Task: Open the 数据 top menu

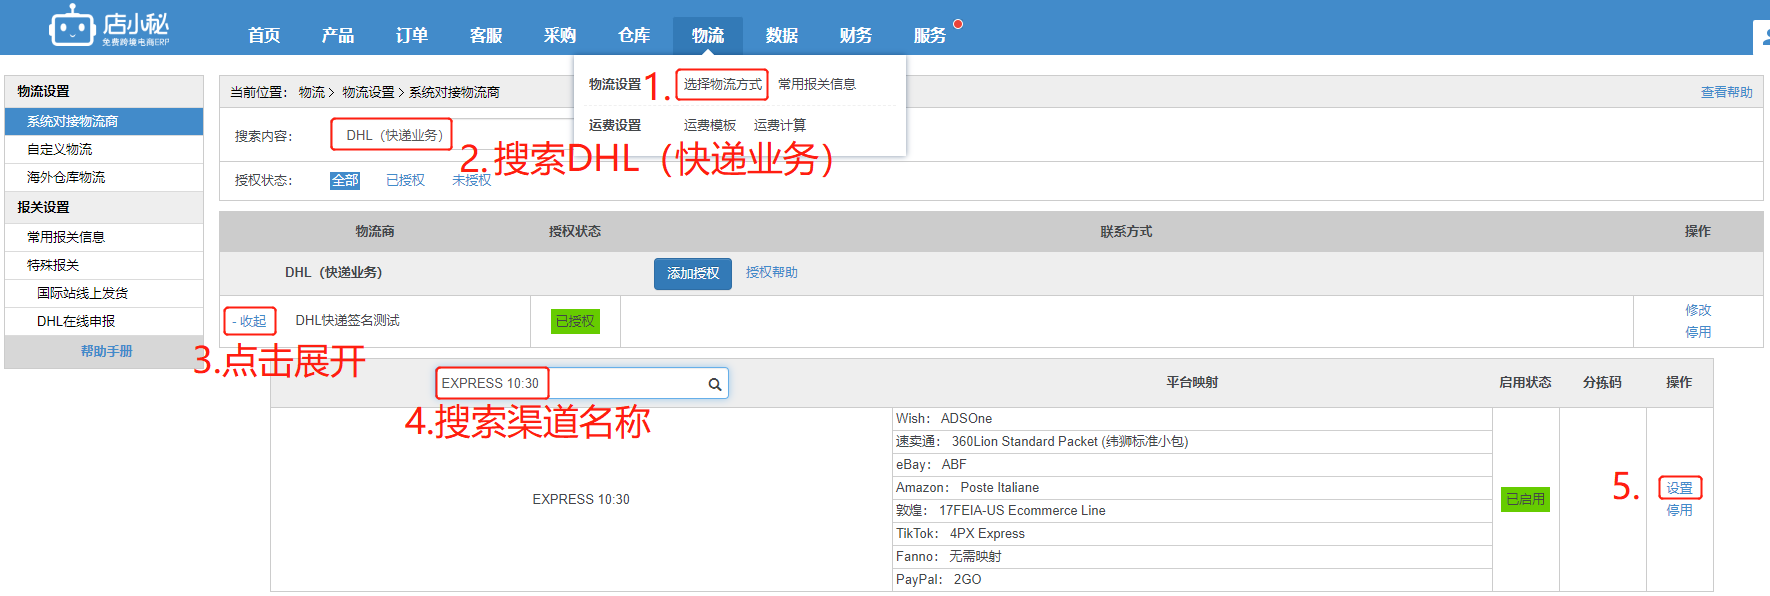Action: pyautogui.click(x=782, y=35)
